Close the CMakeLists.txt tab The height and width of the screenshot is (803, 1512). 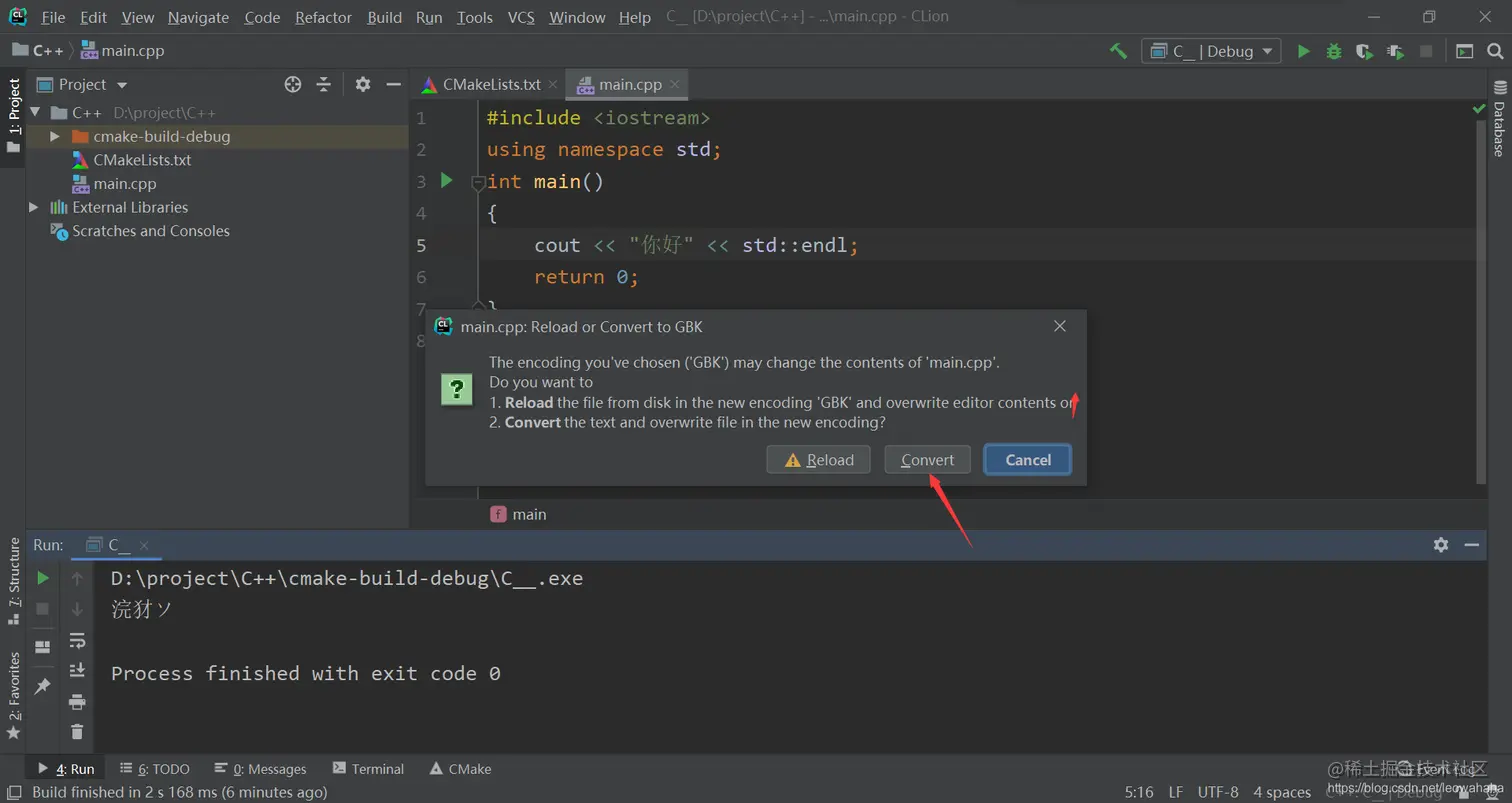click(553, 85)
